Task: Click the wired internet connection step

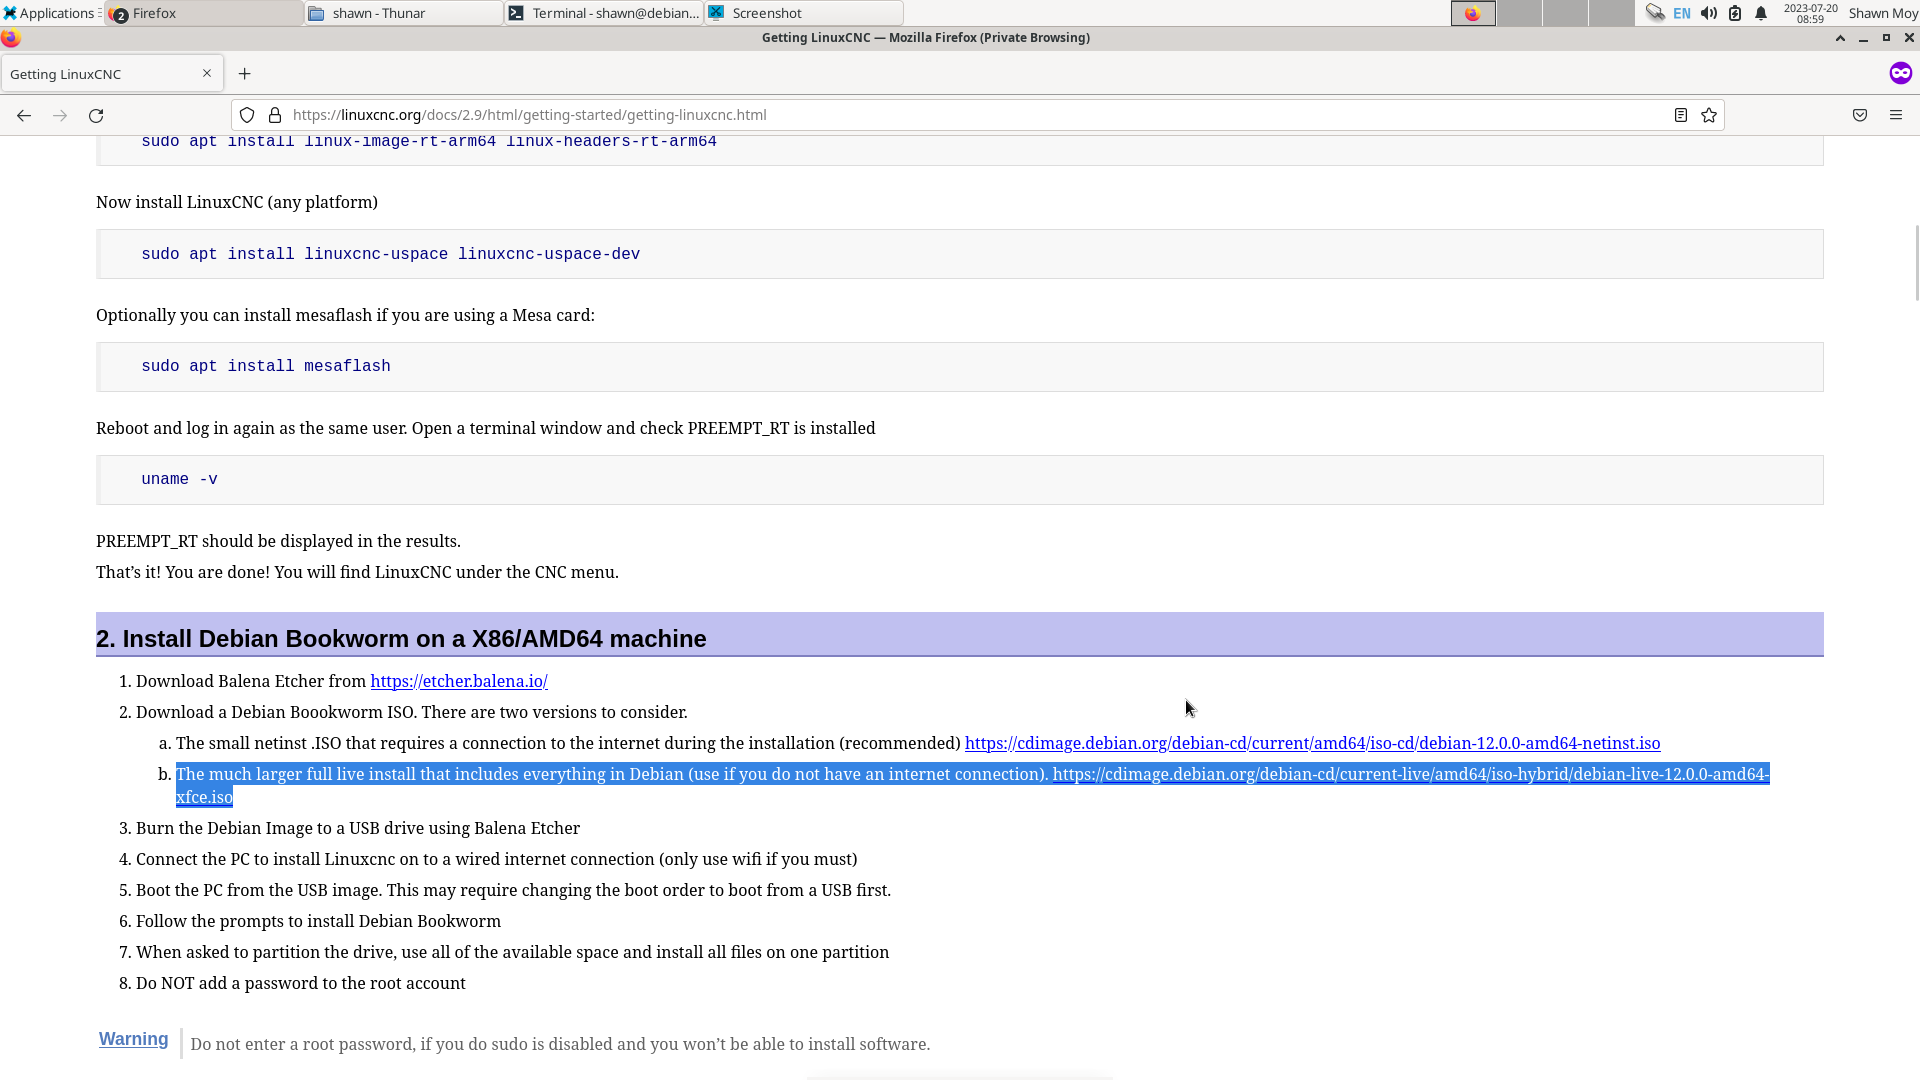Action: tap(496, 859)
